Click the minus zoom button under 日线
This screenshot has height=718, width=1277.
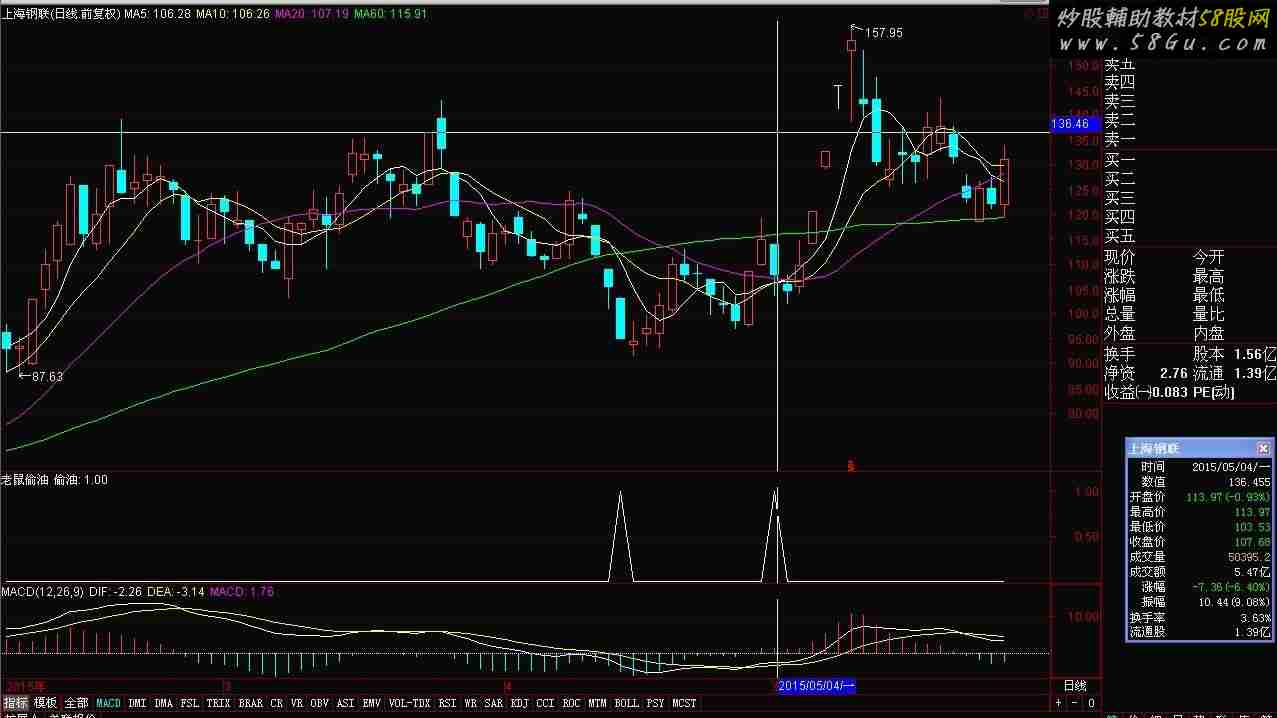click(1075, 703)
